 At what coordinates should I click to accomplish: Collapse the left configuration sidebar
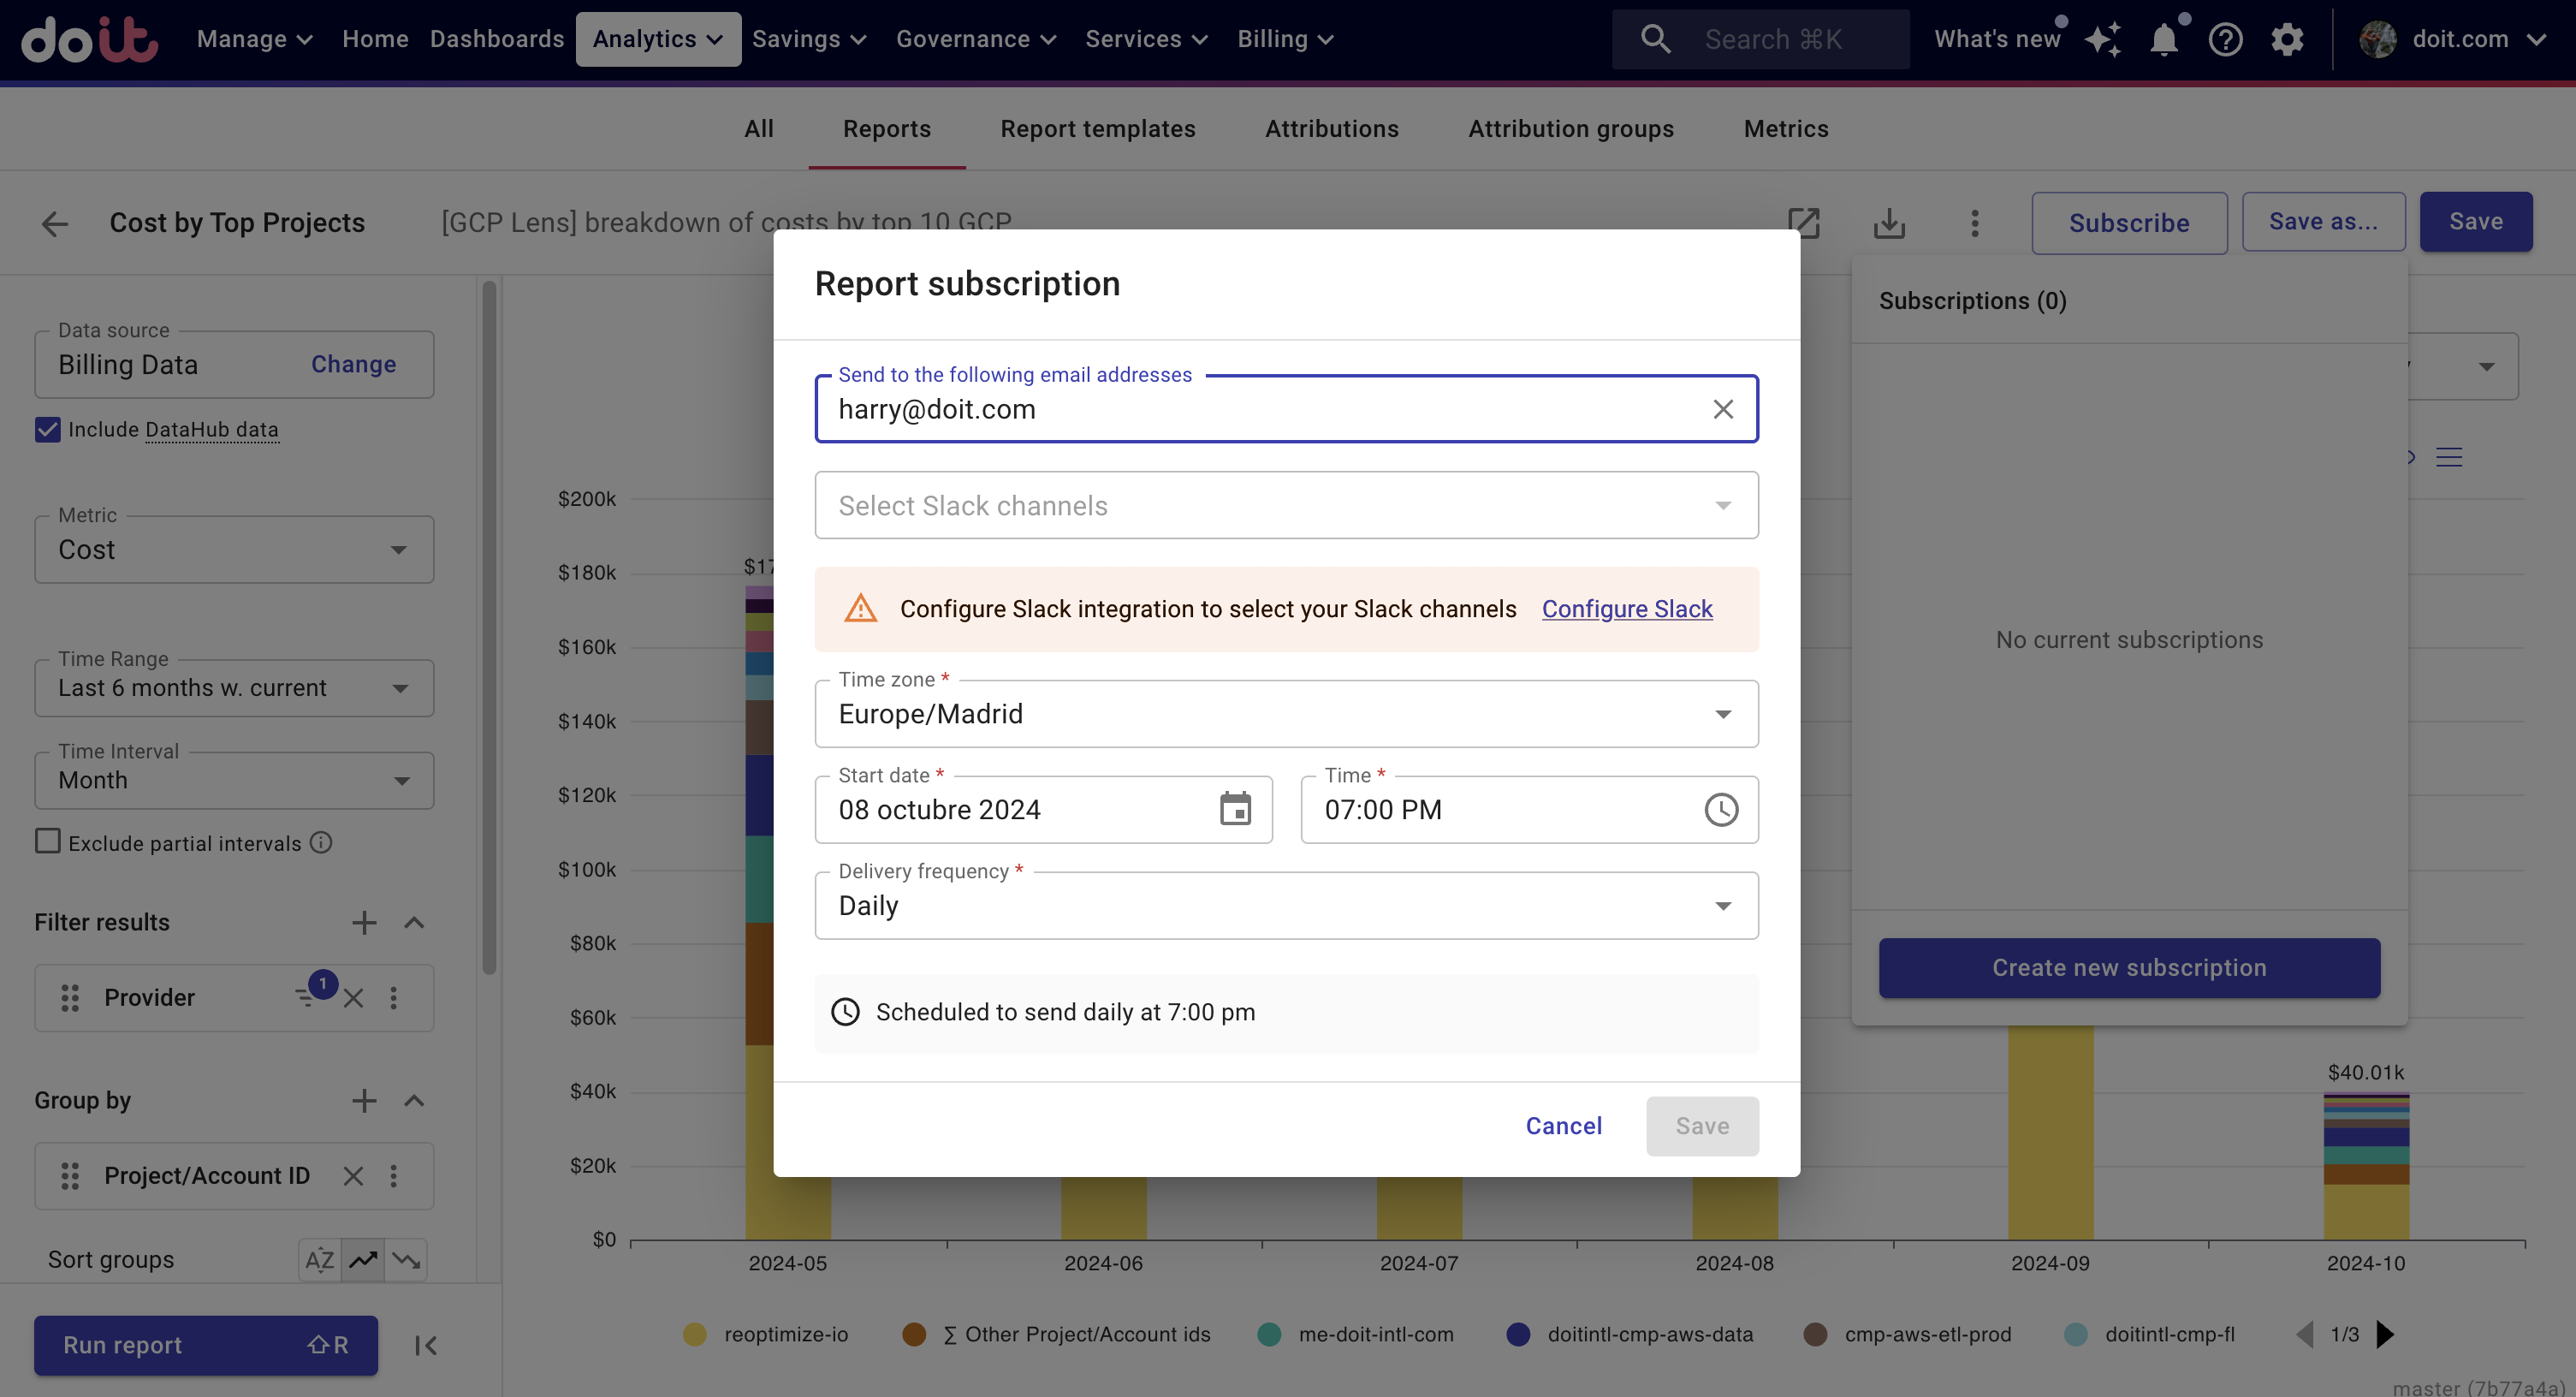[x=425, y=1345]
